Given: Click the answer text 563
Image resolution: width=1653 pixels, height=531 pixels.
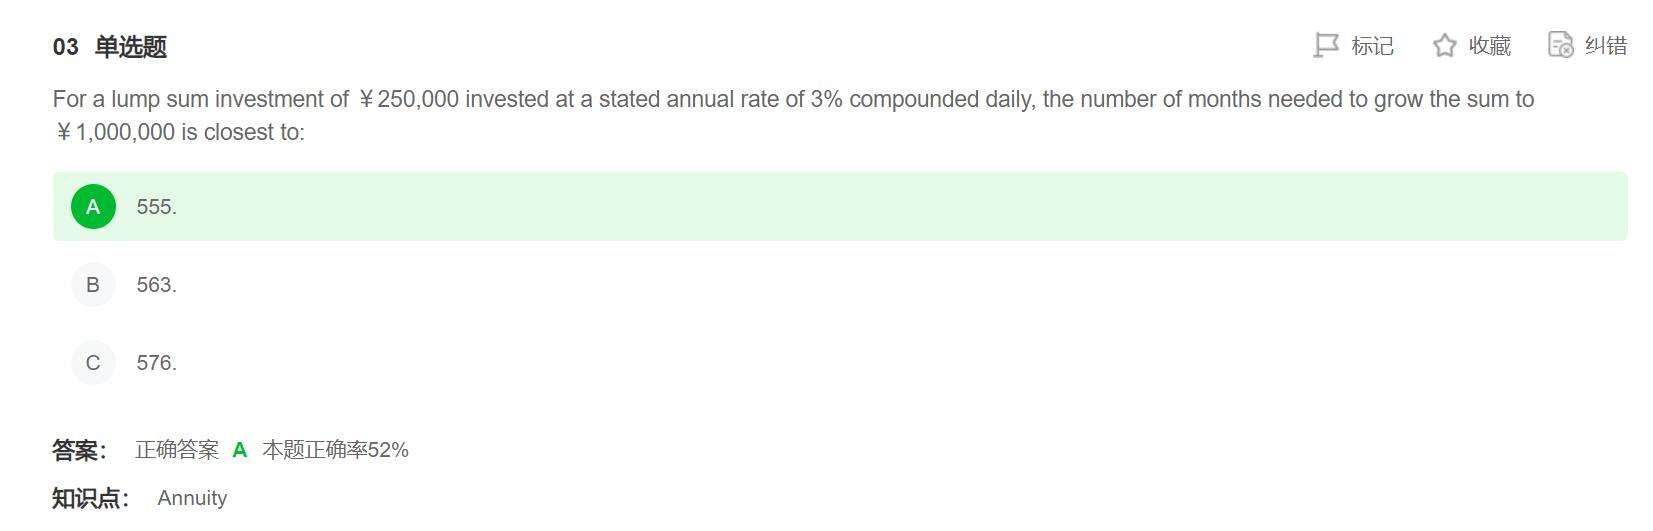Looking at the screenshot, I should (x=156, y=285).
